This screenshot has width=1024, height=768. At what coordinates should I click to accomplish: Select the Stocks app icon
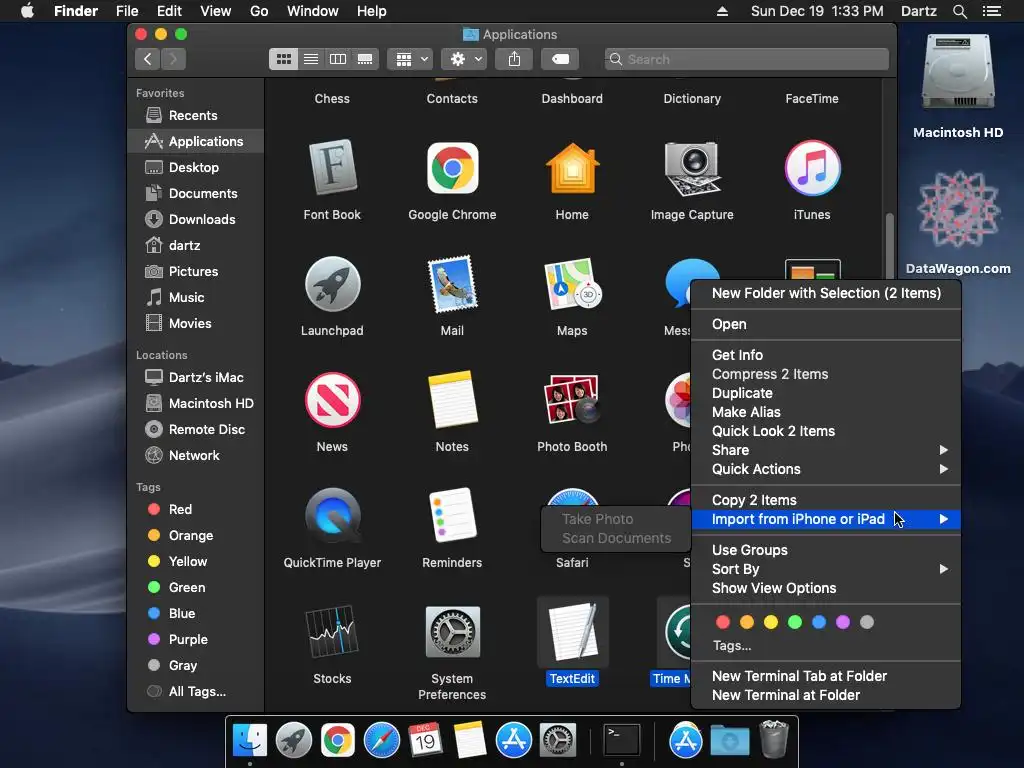point(332,632)
